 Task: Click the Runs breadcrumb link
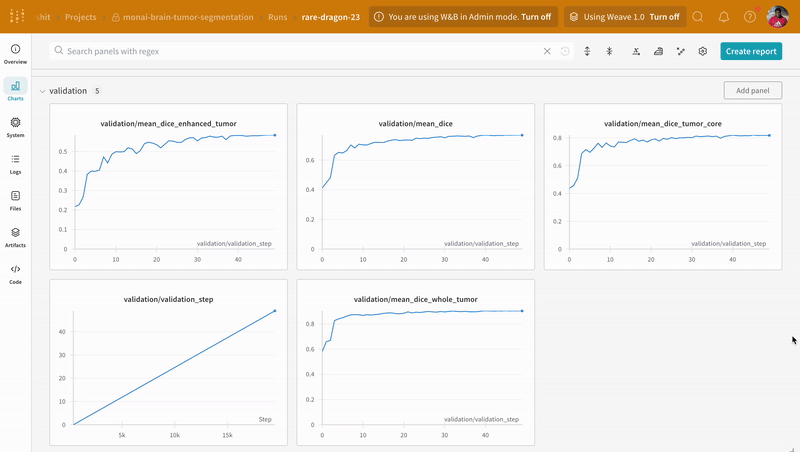[279, 17]
